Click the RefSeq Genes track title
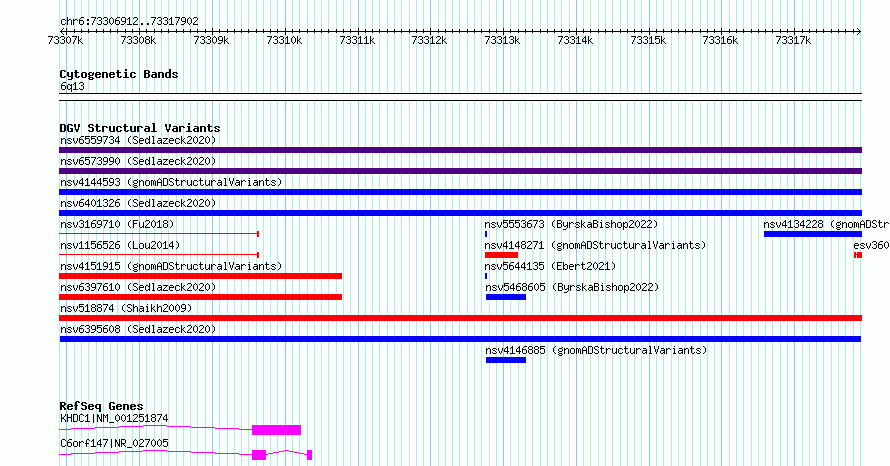 click(101, 406)
